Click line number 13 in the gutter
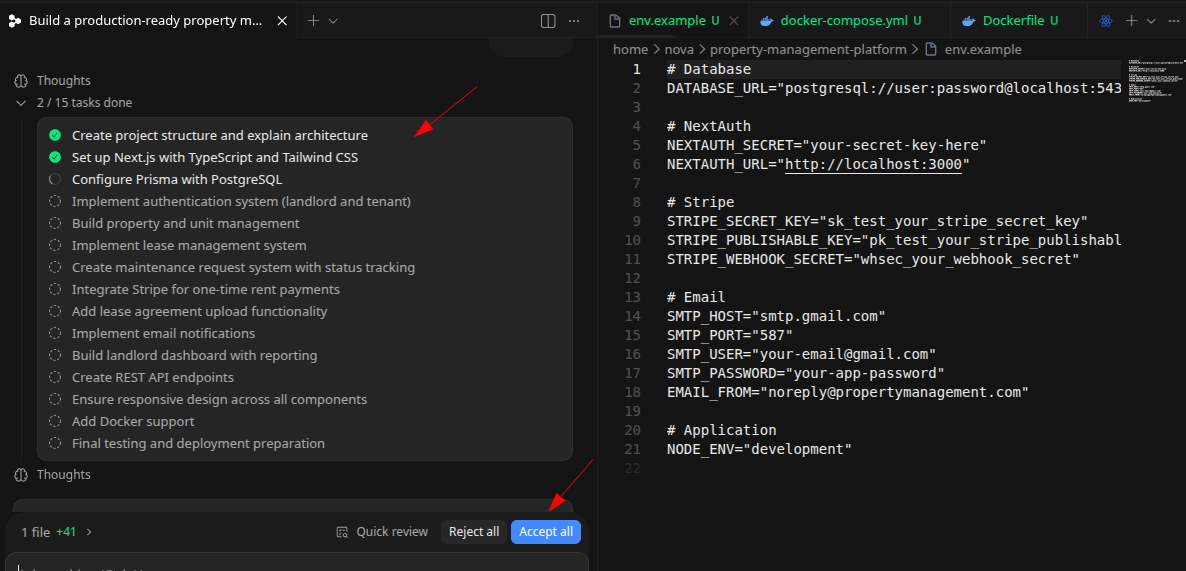Screen dimensions: 1186x571 (632, 296)
